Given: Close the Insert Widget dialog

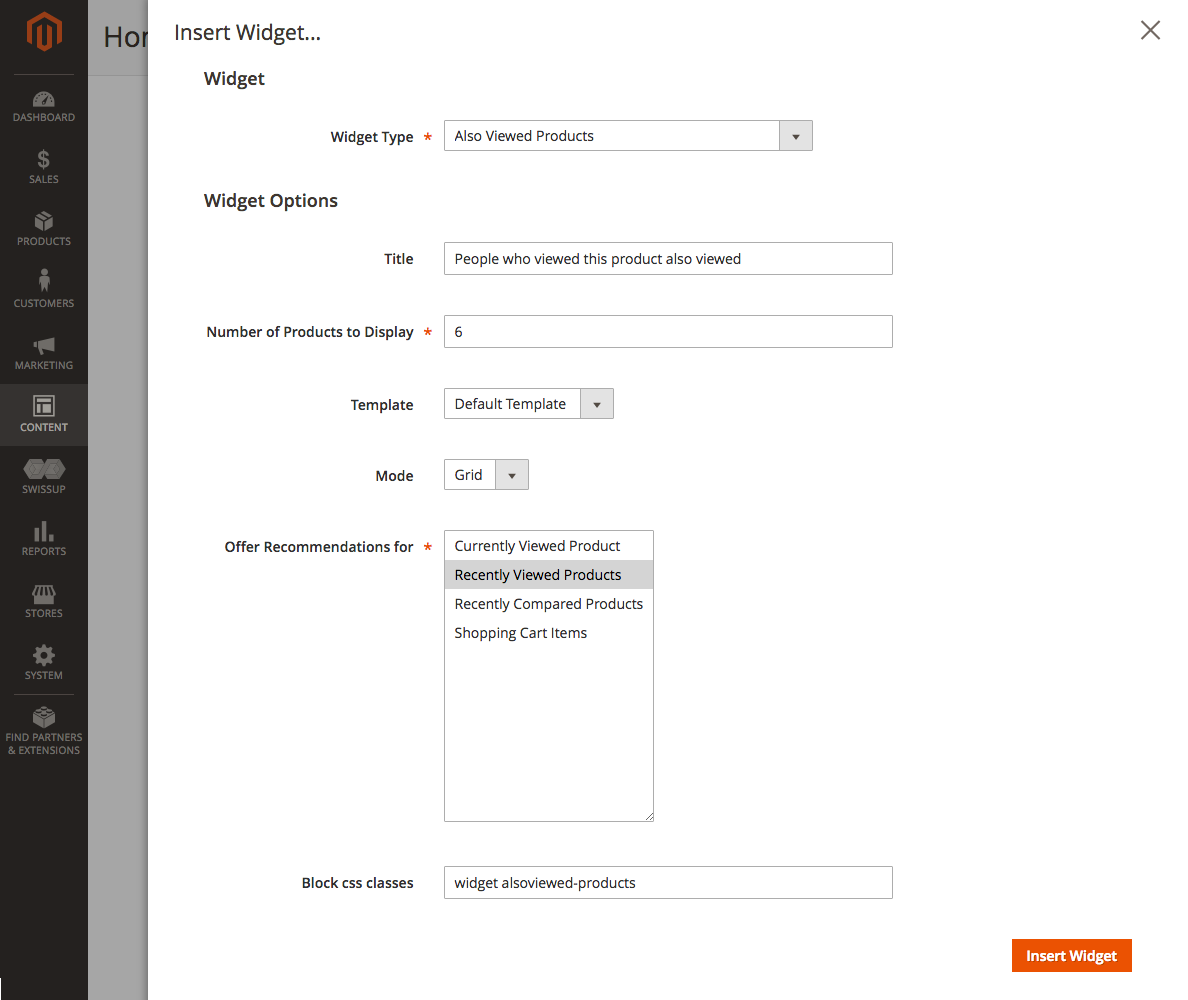Looking at the screenshot, I should tap(1150, 30).
